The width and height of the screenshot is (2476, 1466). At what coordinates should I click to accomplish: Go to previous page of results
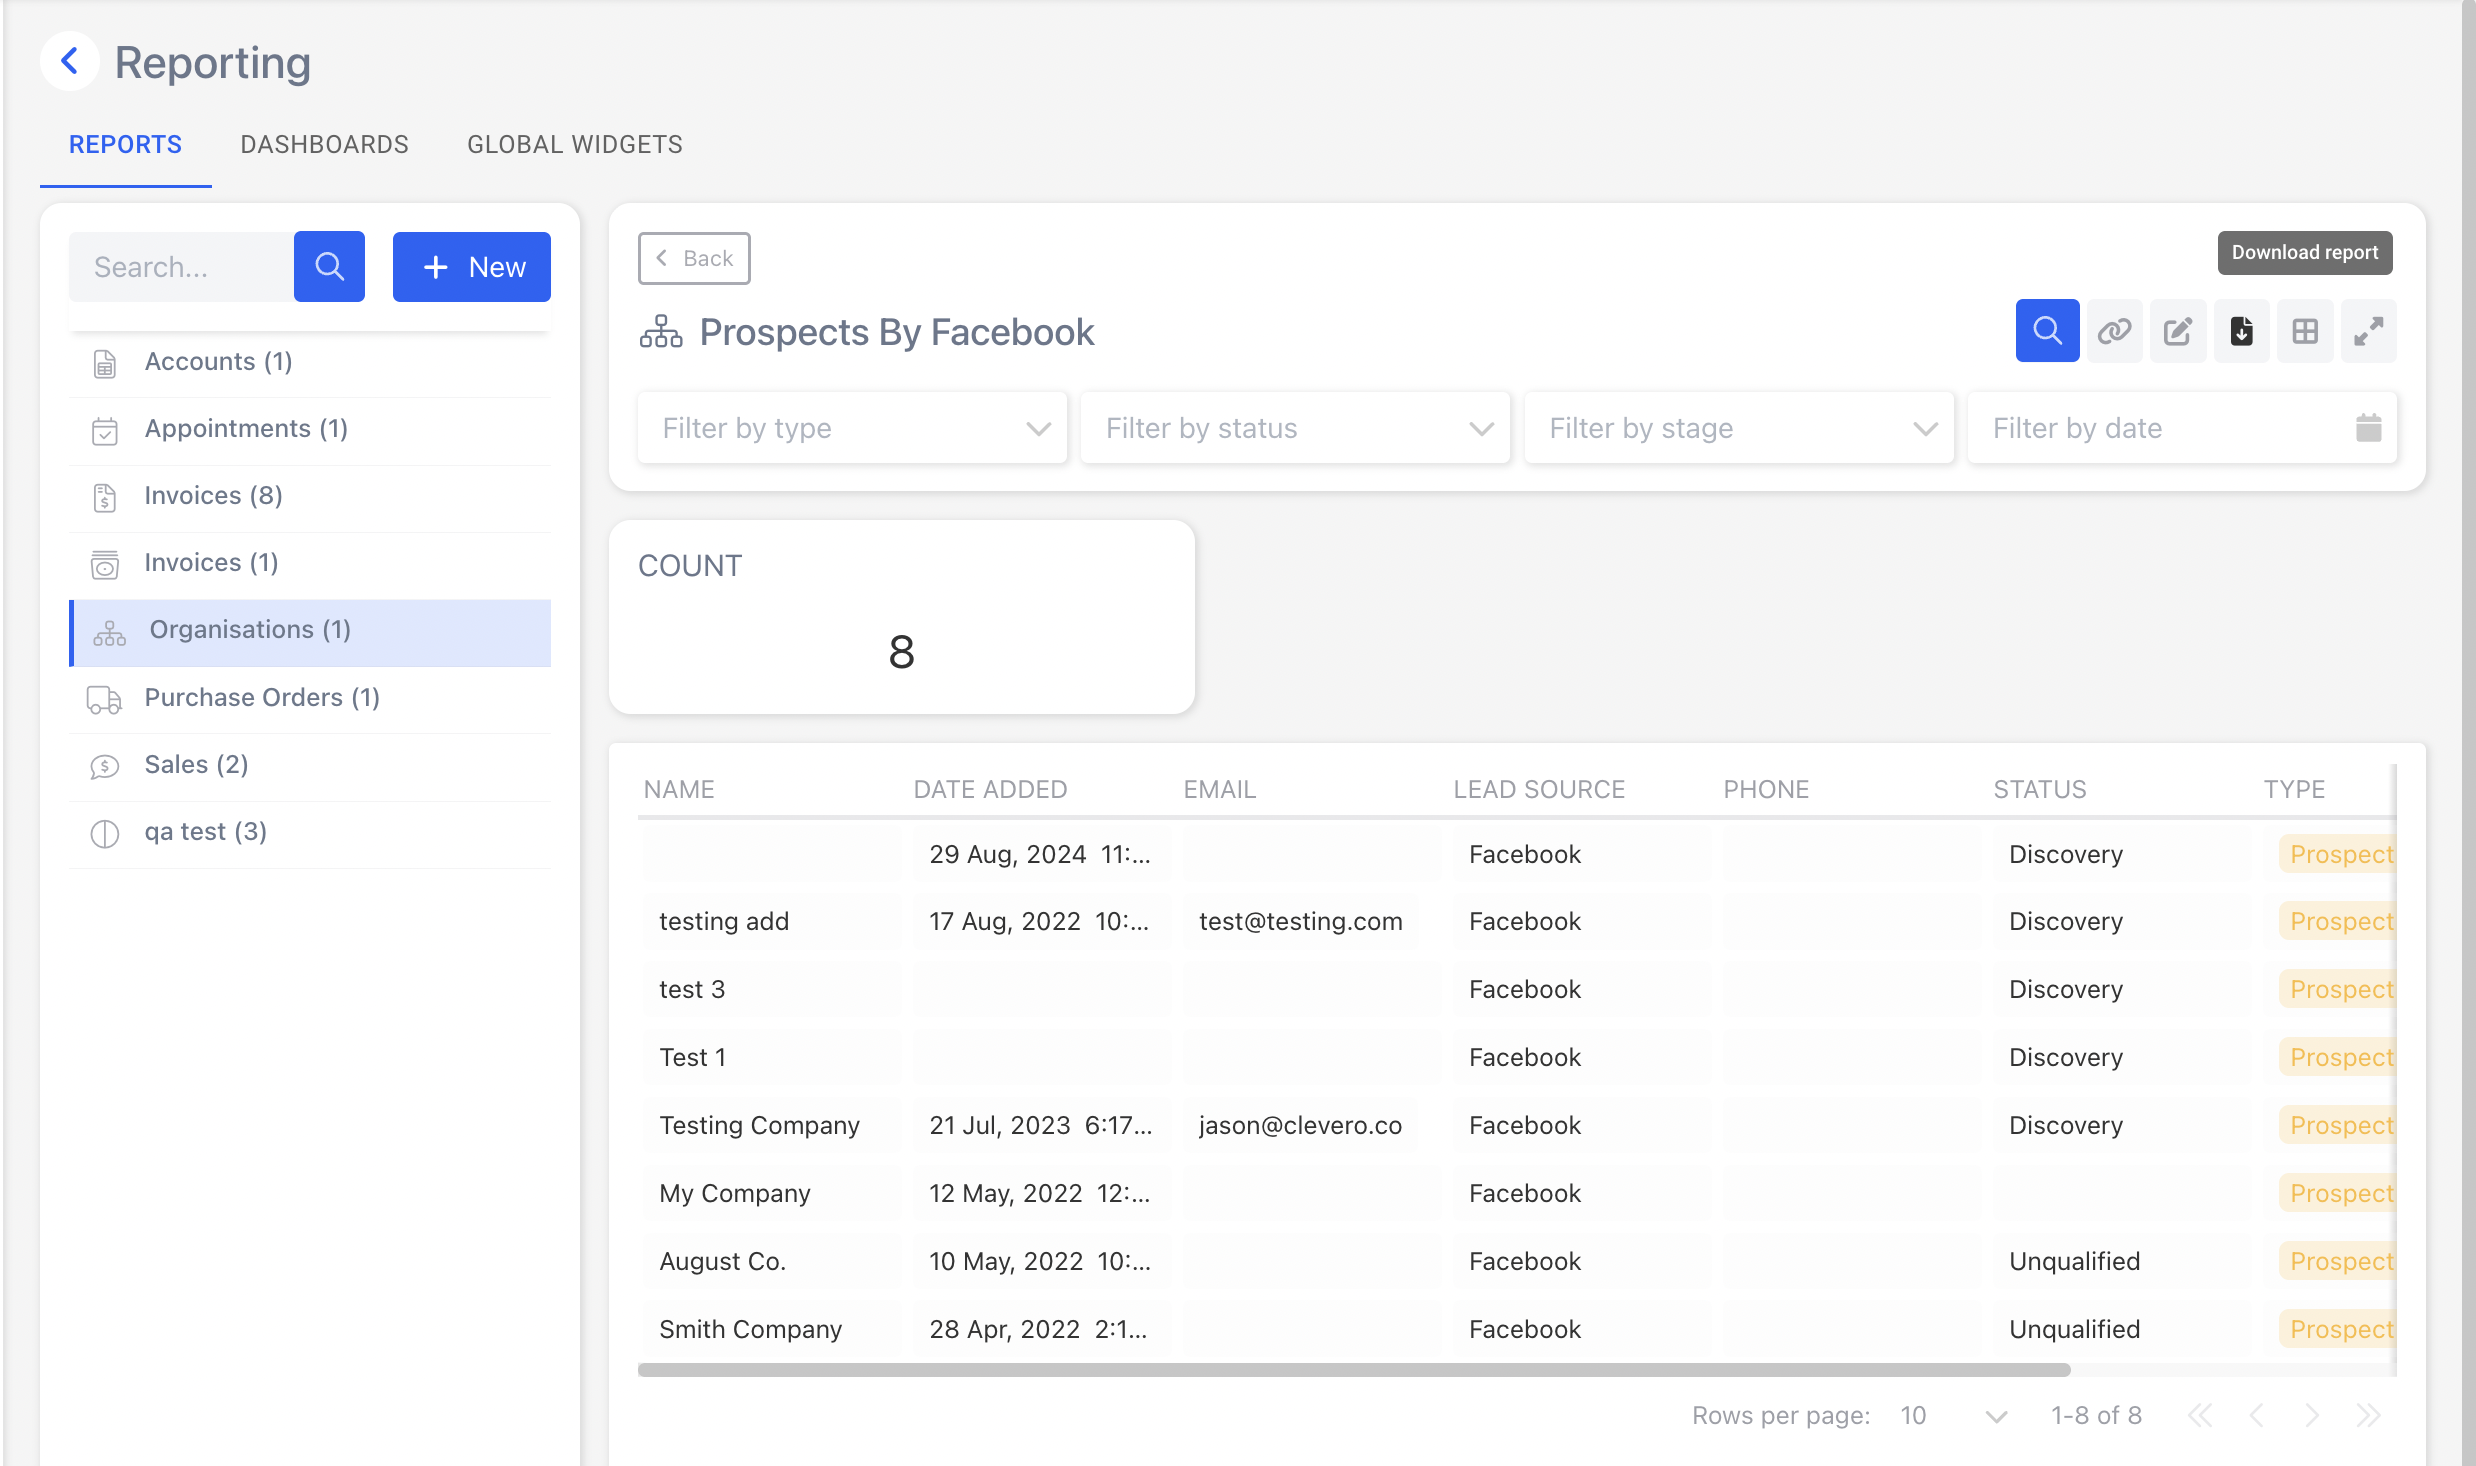tap(2256, 1415)
